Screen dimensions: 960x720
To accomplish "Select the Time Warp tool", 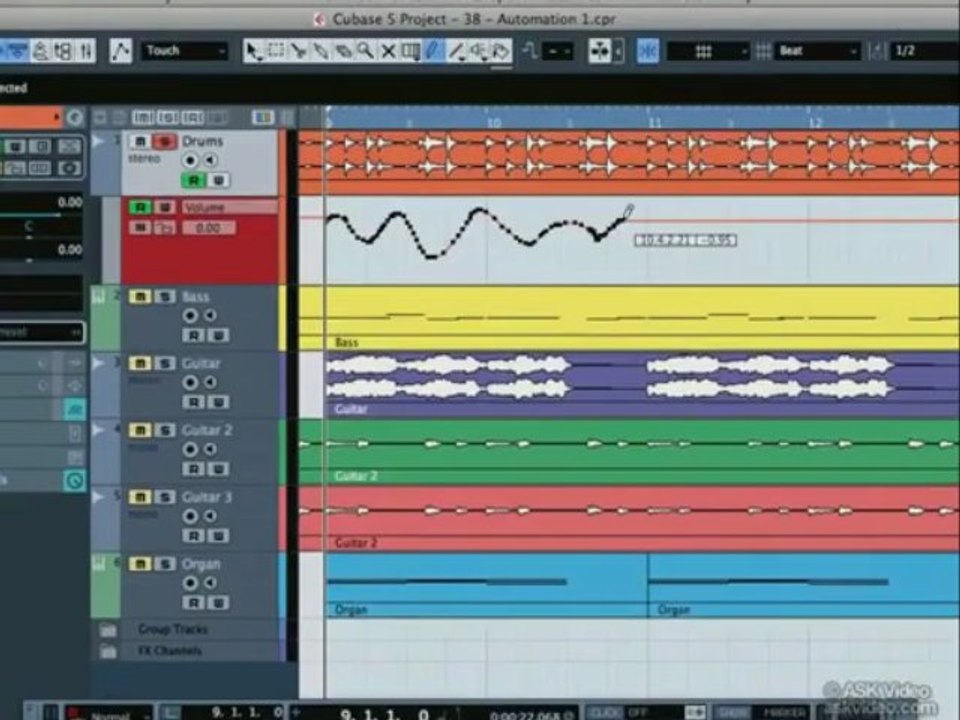I will click(x=410, y=51).
